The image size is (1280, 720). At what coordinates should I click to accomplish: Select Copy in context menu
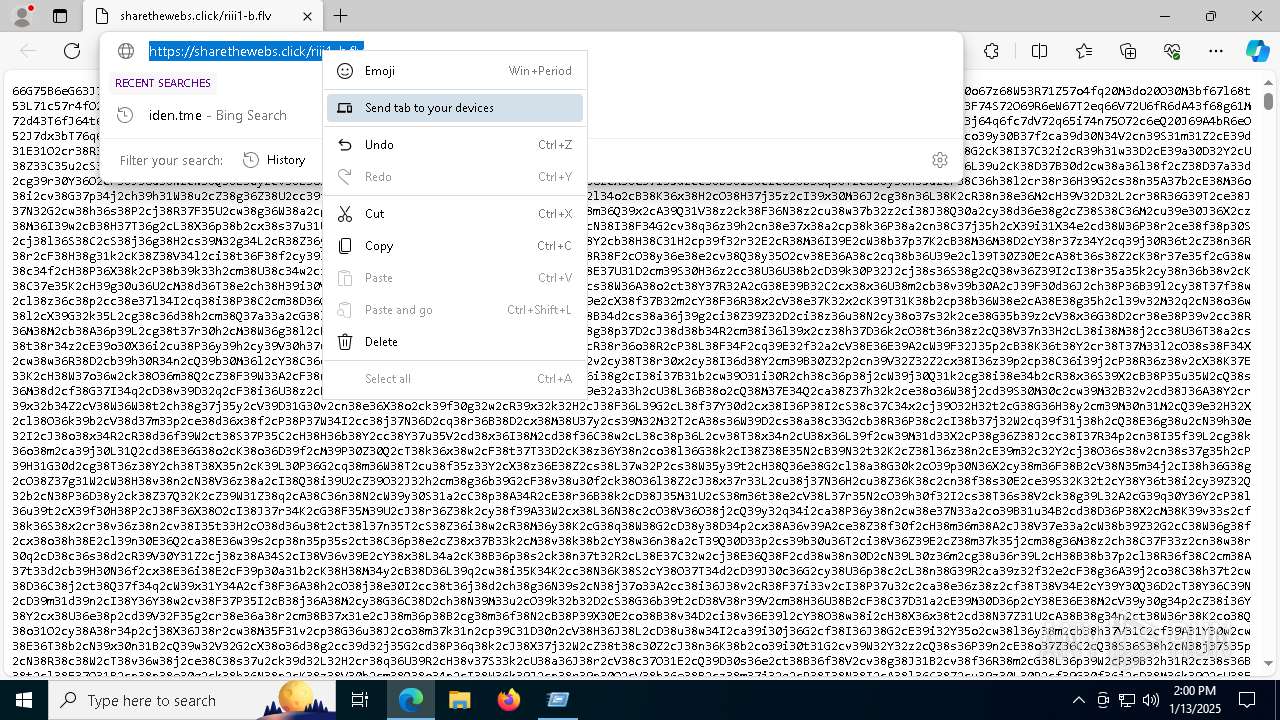(x=455, y=246)
